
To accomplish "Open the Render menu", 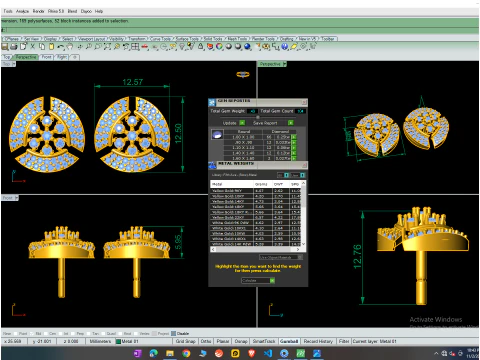I will (38, 11).
